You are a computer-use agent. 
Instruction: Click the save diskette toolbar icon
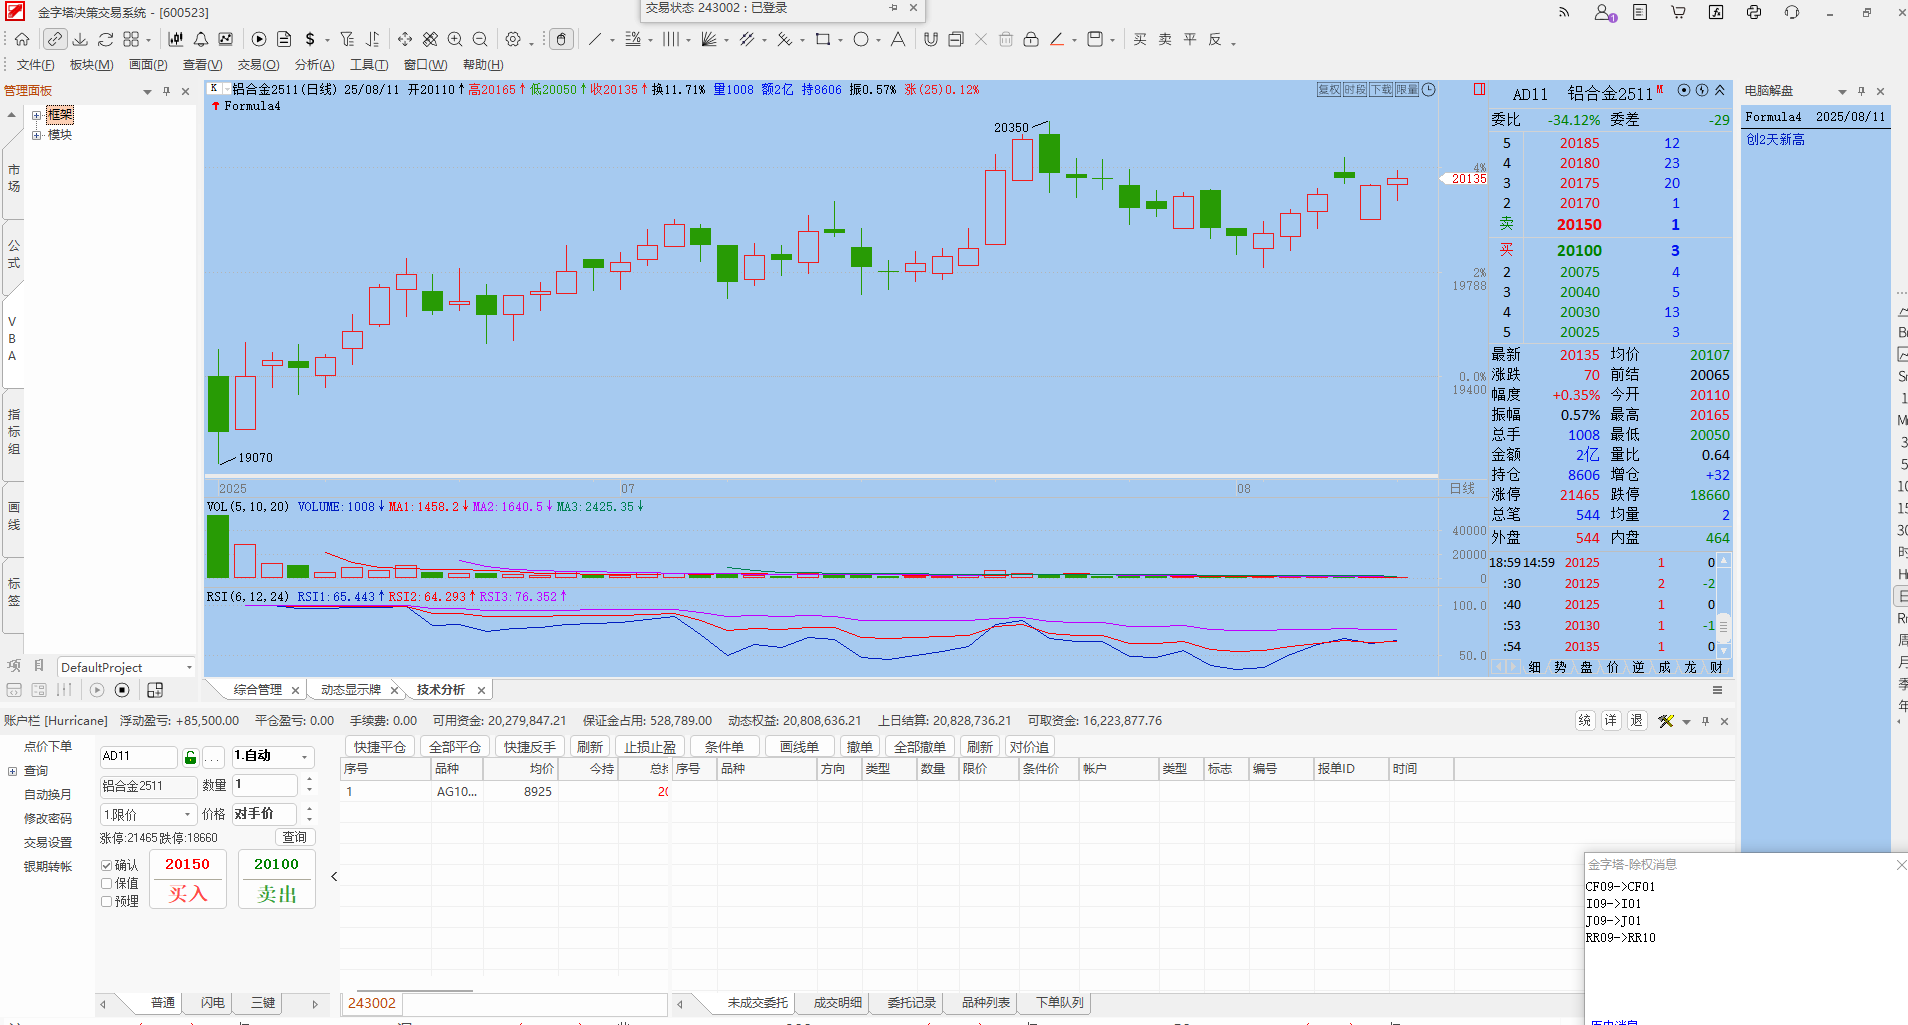(x=1095, y=39)
